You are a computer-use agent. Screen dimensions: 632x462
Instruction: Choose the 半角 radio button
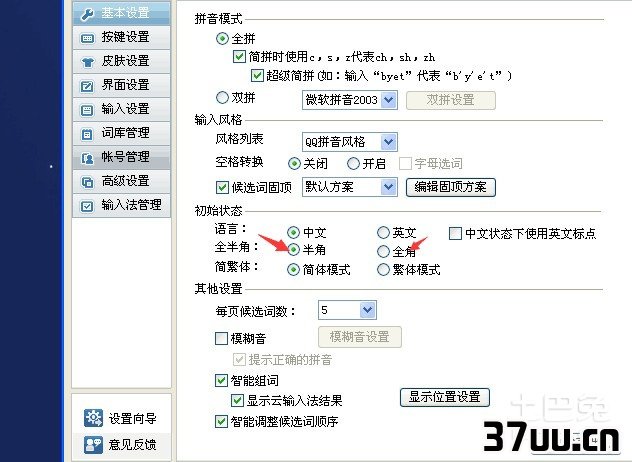pos(293,250)
